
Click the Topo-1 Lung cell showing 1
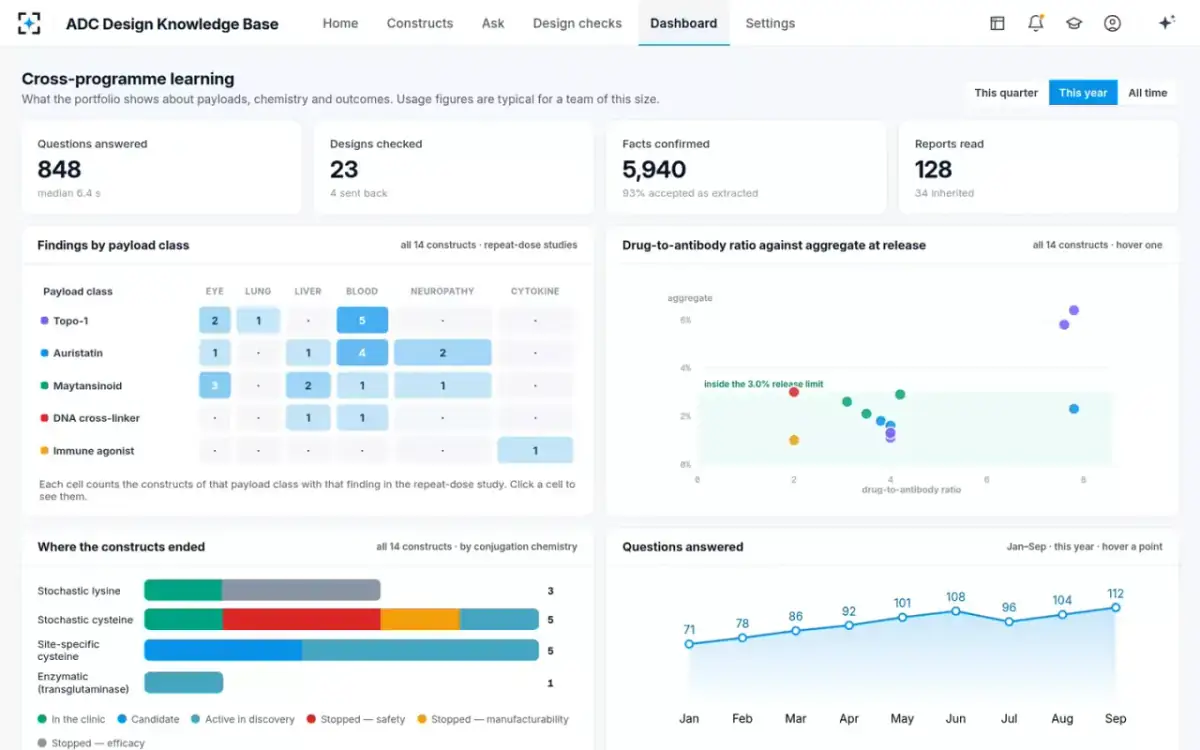258,321
